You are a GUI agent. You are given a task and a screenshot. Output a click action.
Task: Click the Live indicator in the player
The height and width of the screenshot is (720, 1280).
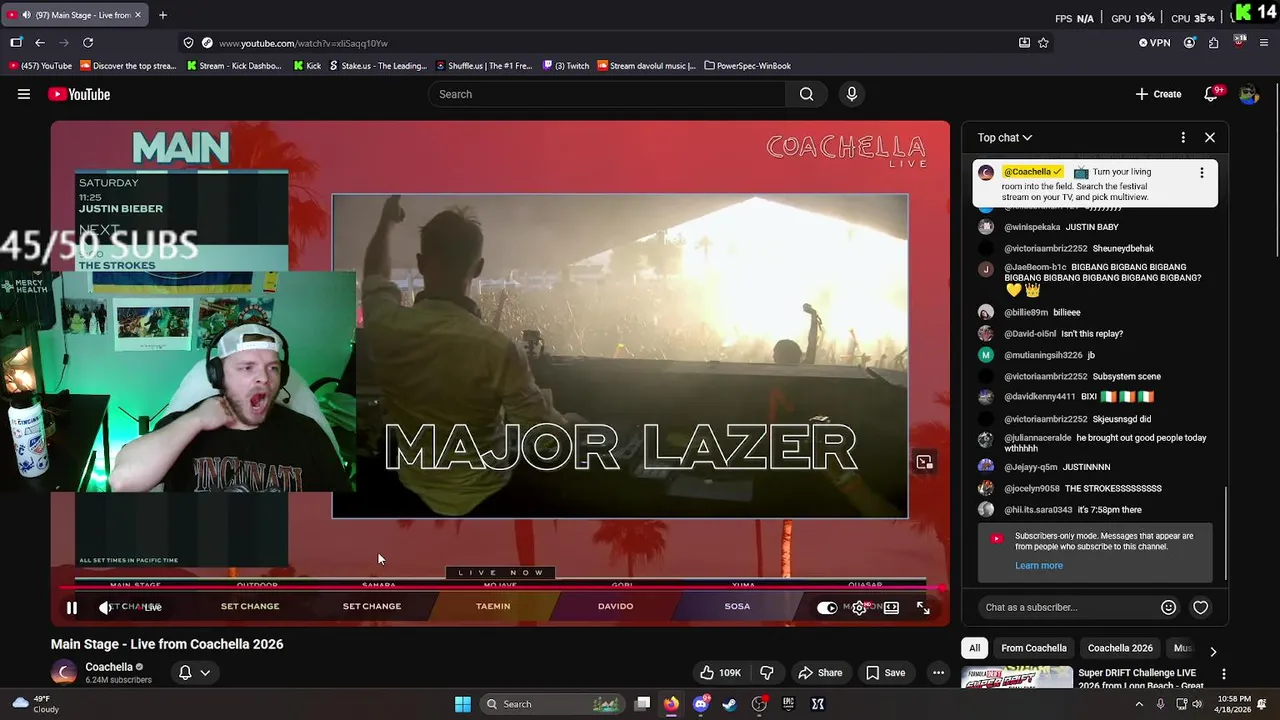click(x=152, y=607)
